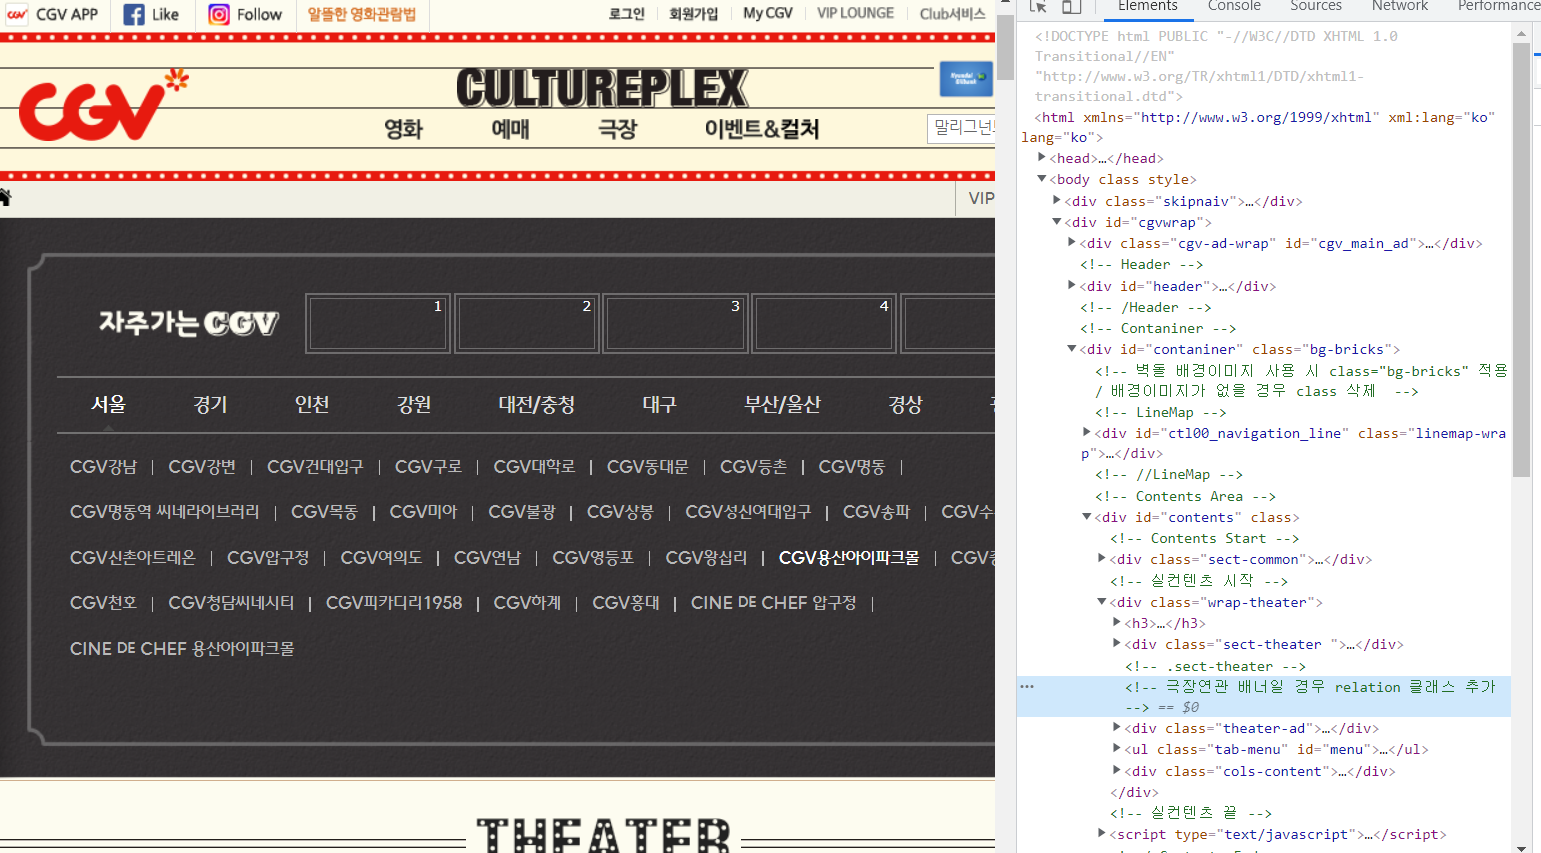Screen dimensions: 1541x853
Task: Click the movie search input field
Action: [961, 128]
